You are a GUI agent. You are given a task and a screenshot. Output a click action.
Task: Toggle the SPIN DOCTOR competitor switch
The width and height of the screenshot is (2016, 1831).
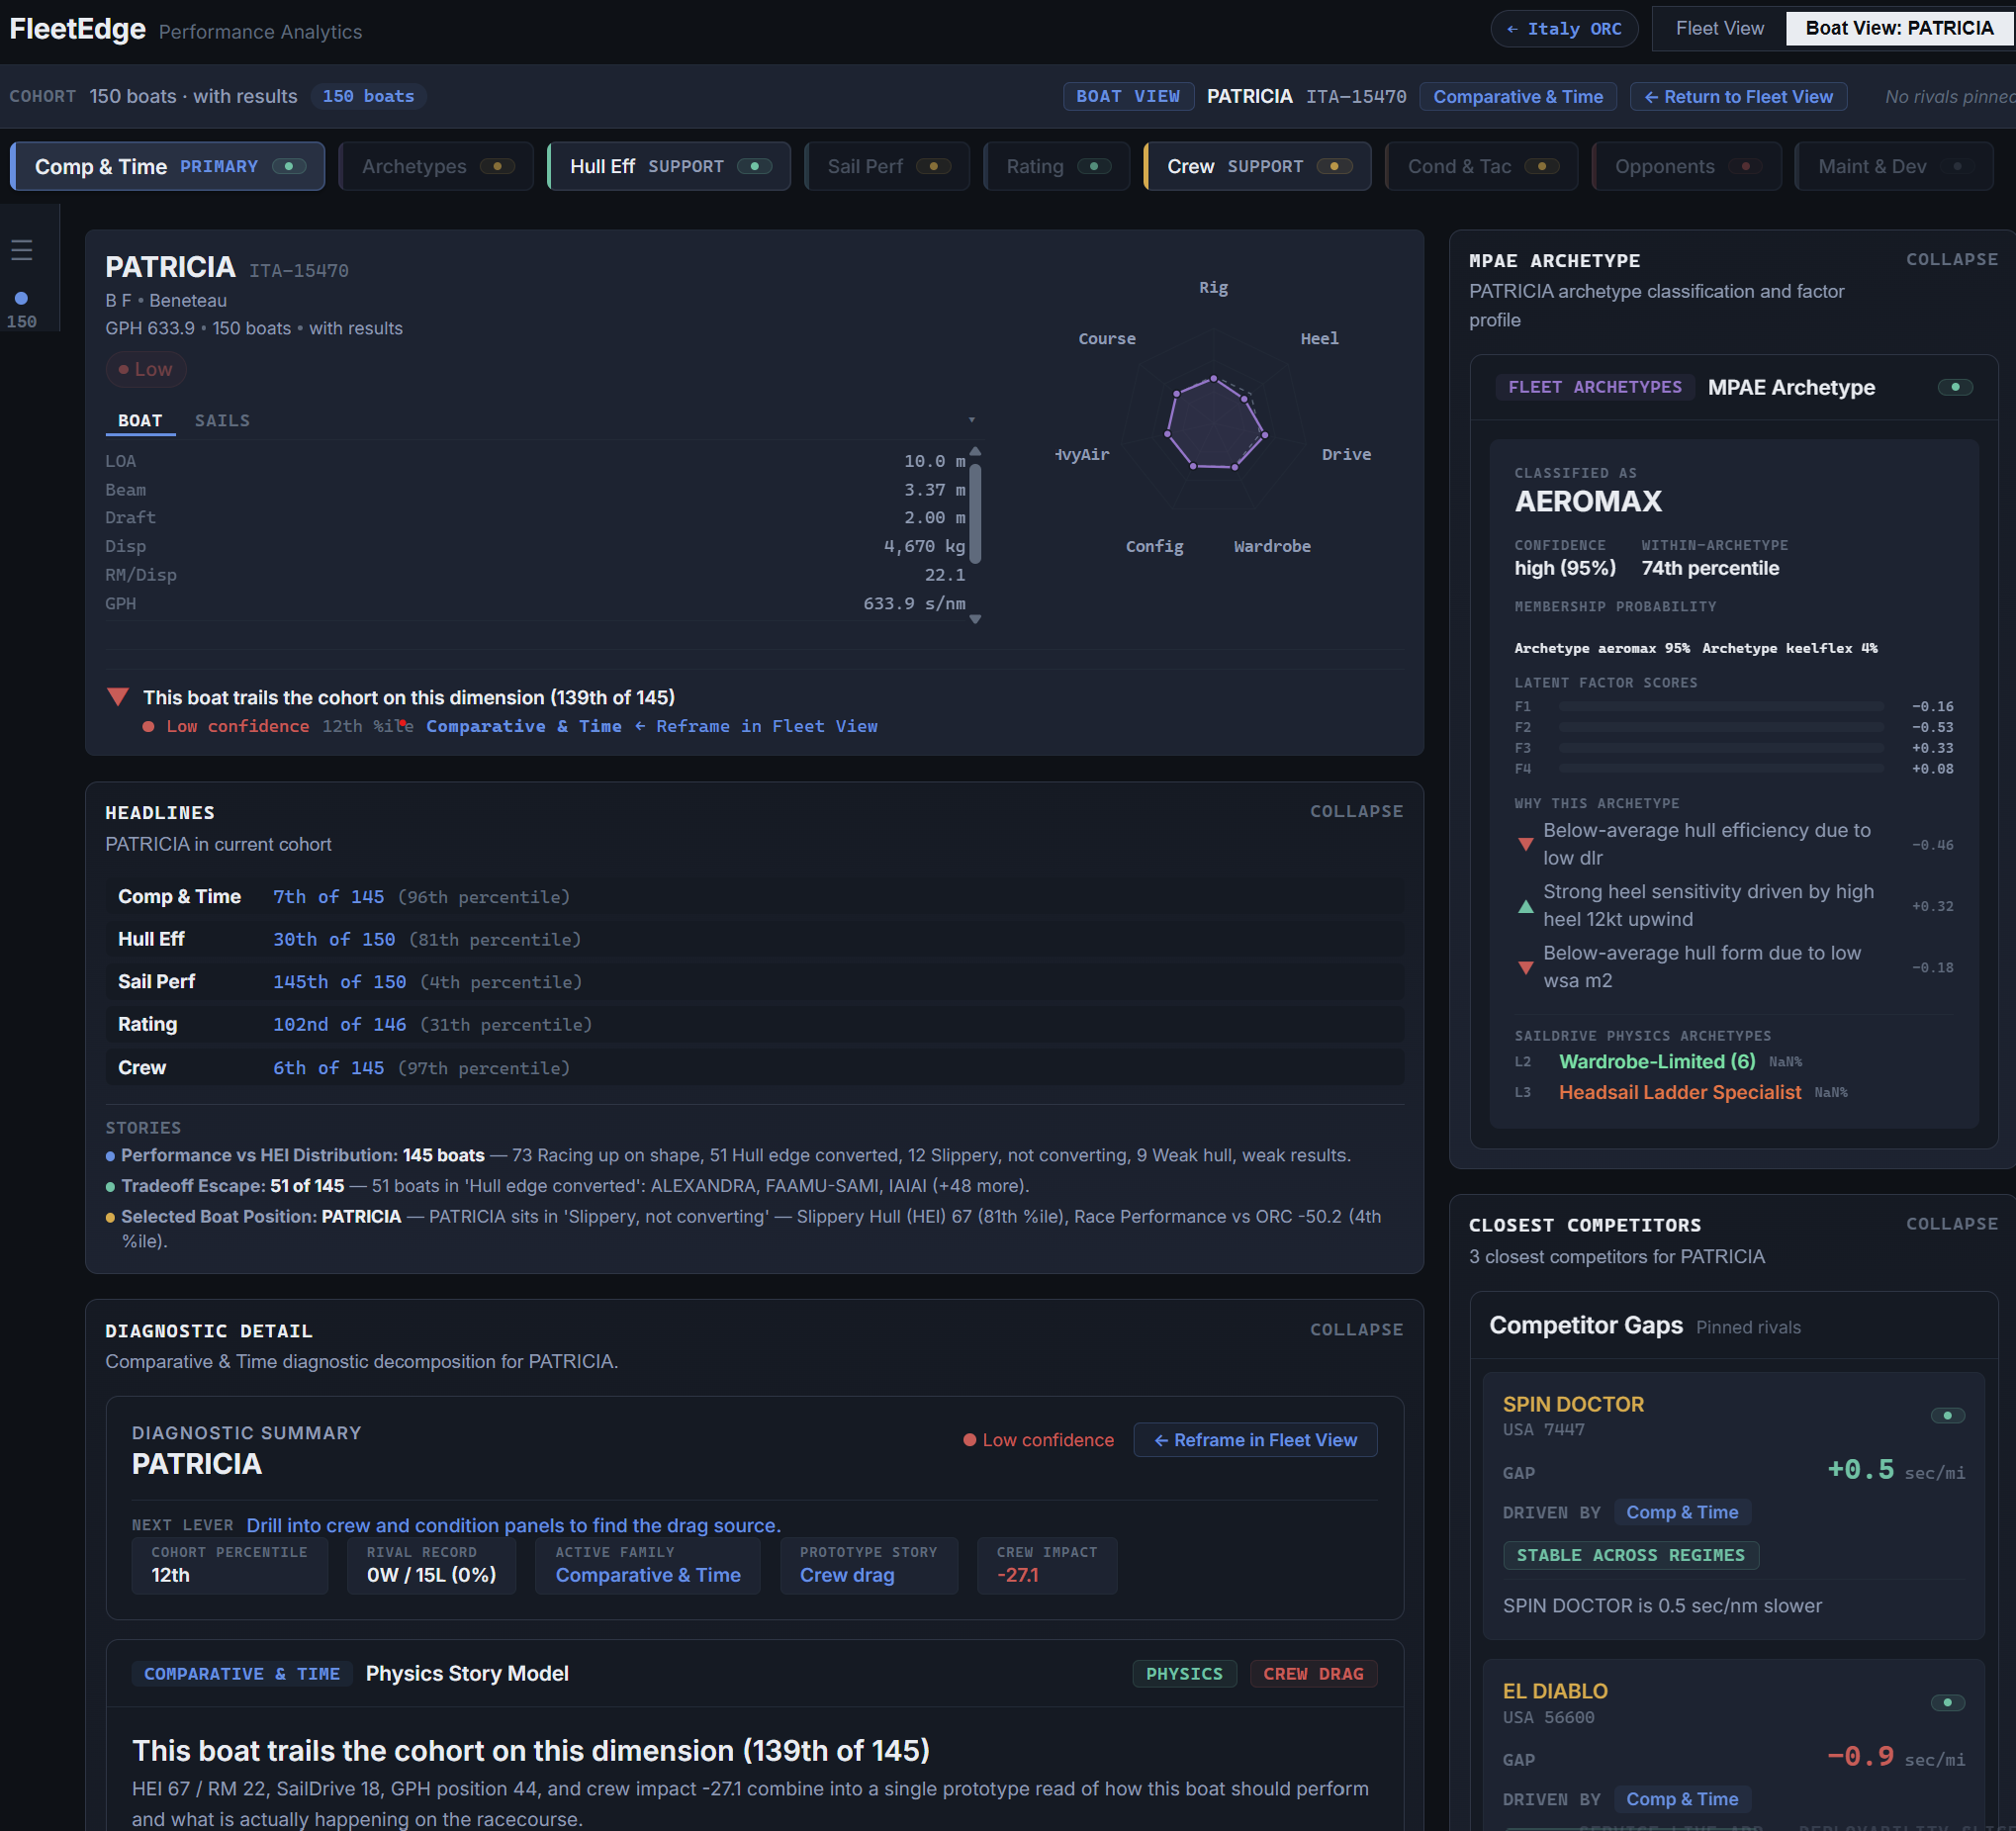pyautogui.click(x=1947, y=1415)
